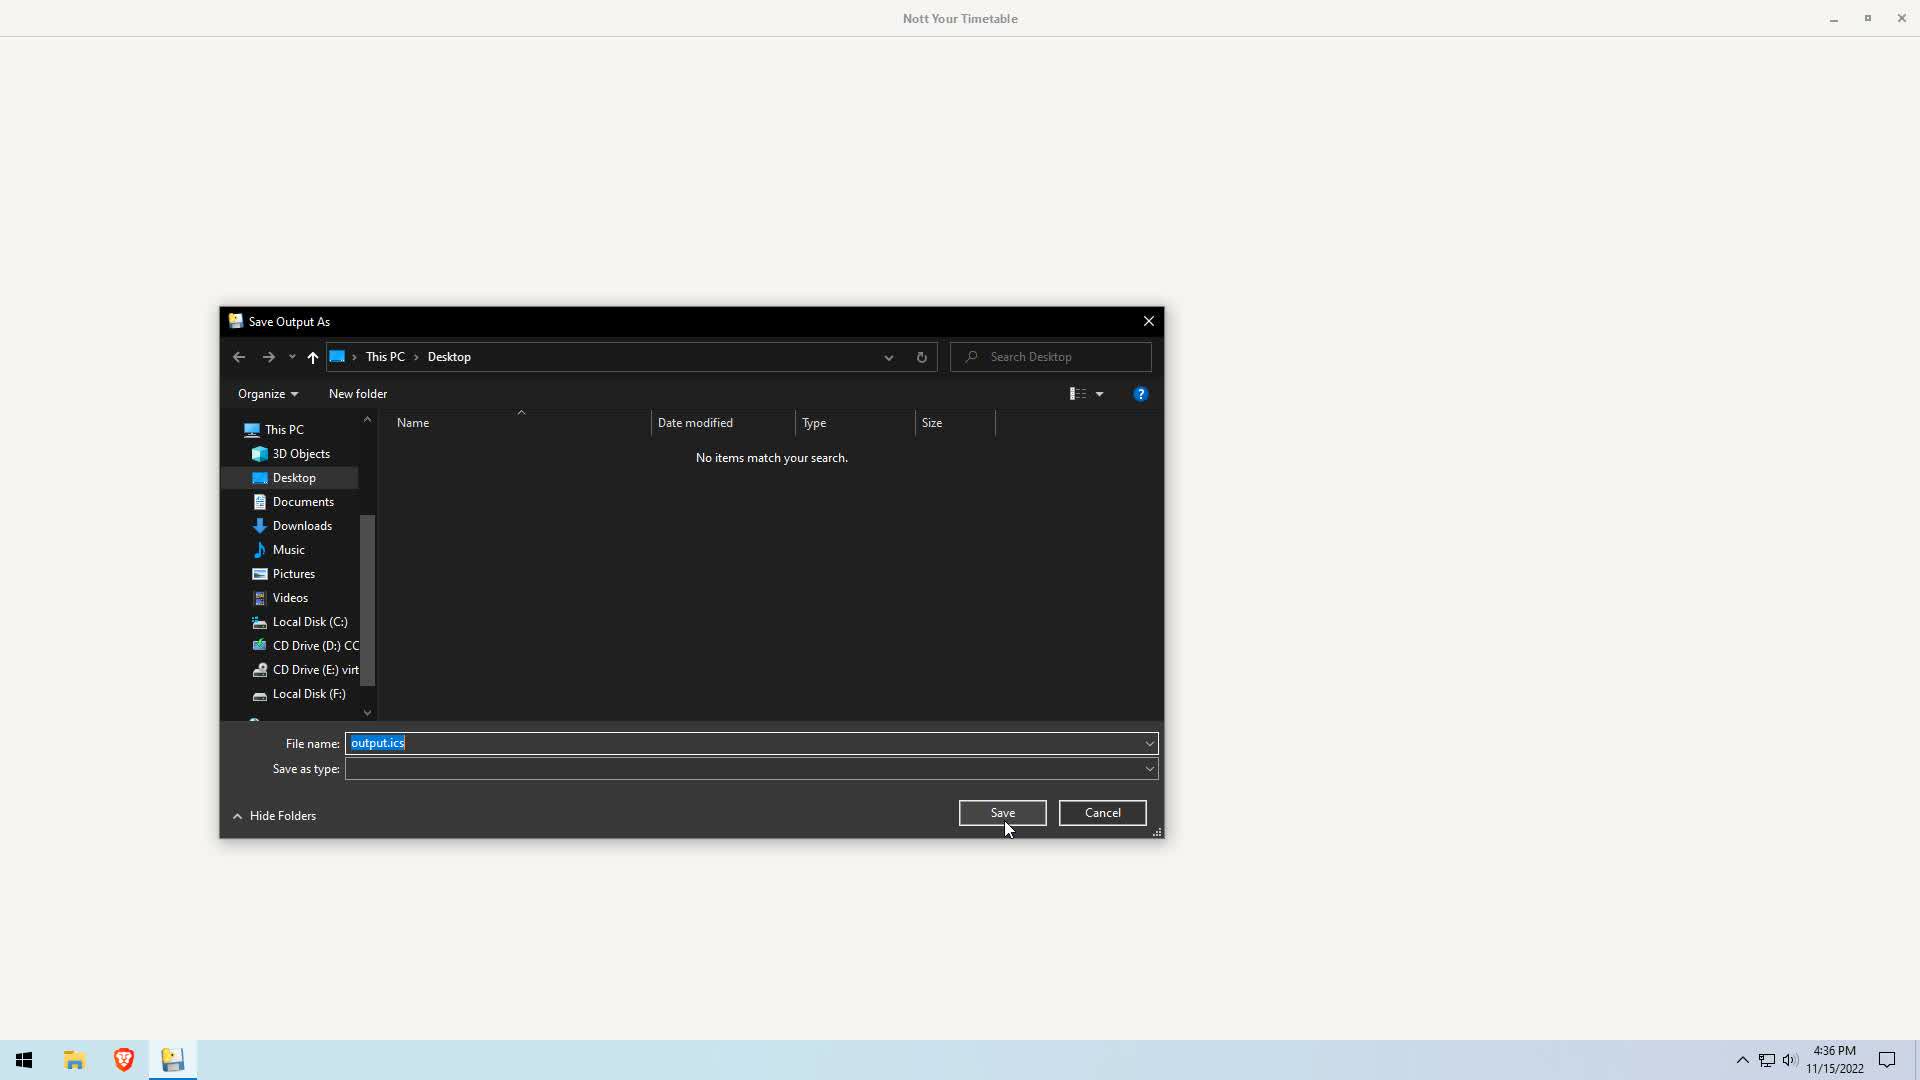Select Documents folder in sidebar

coord(302,501)
